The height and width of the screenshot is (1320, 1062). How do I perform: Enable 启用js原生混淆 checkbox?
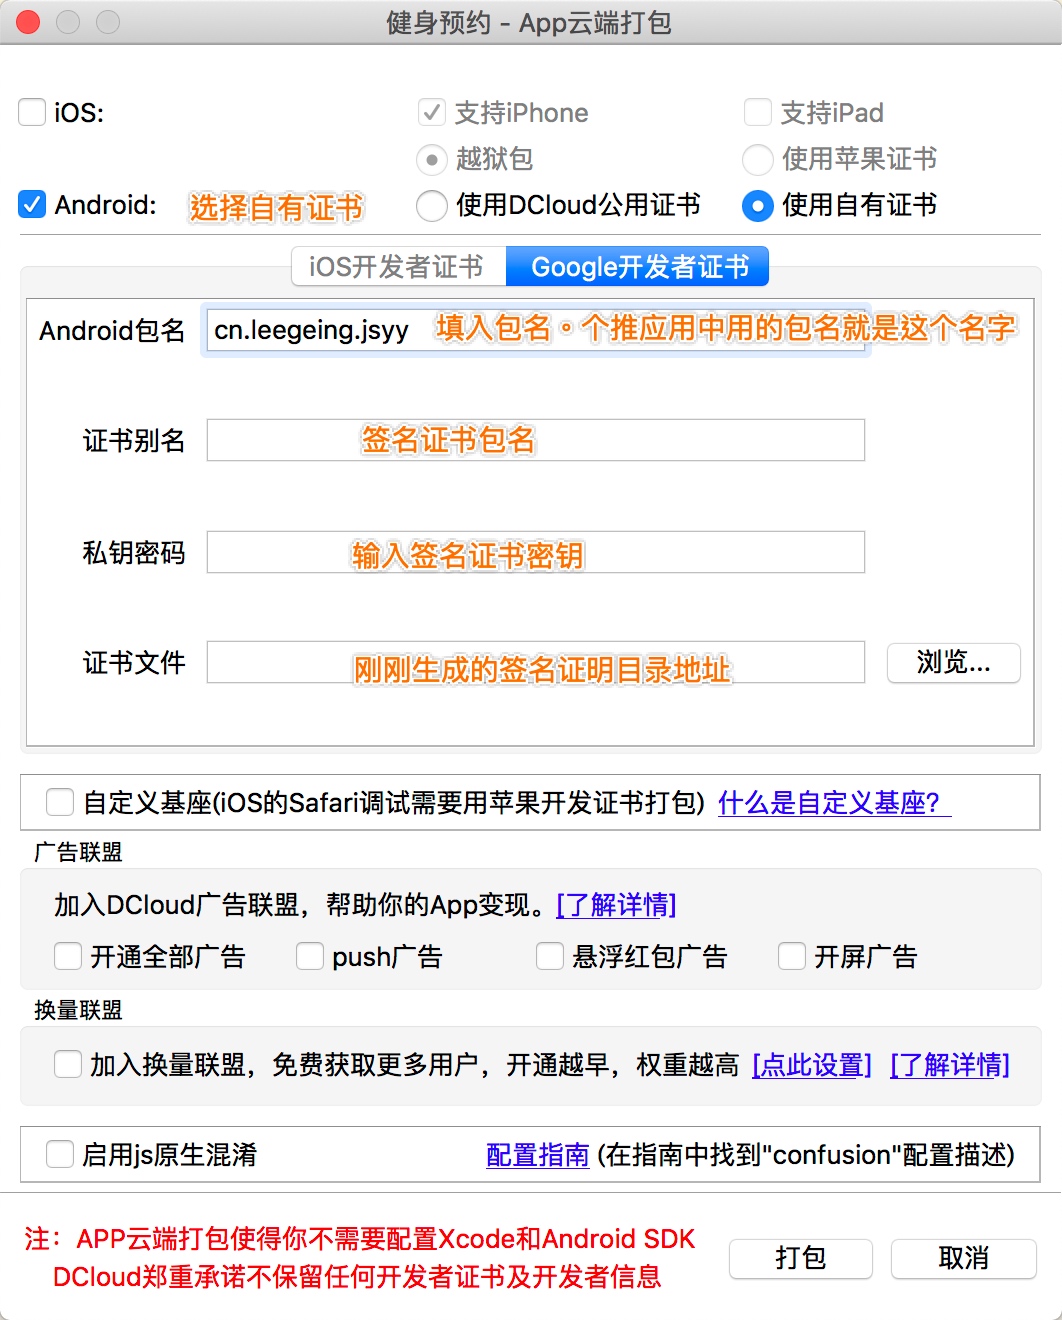coord(60,1155)
